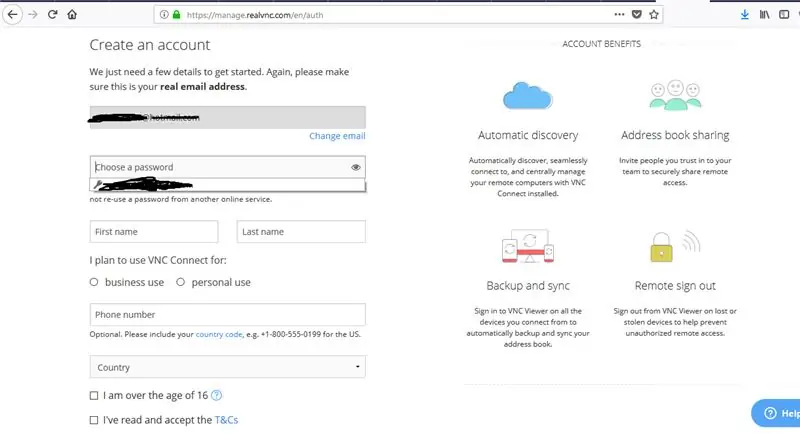The width and height of the screenshot is (800, 435).
Task: Bookmark this page with the star icon
Action: pos(654,14)
